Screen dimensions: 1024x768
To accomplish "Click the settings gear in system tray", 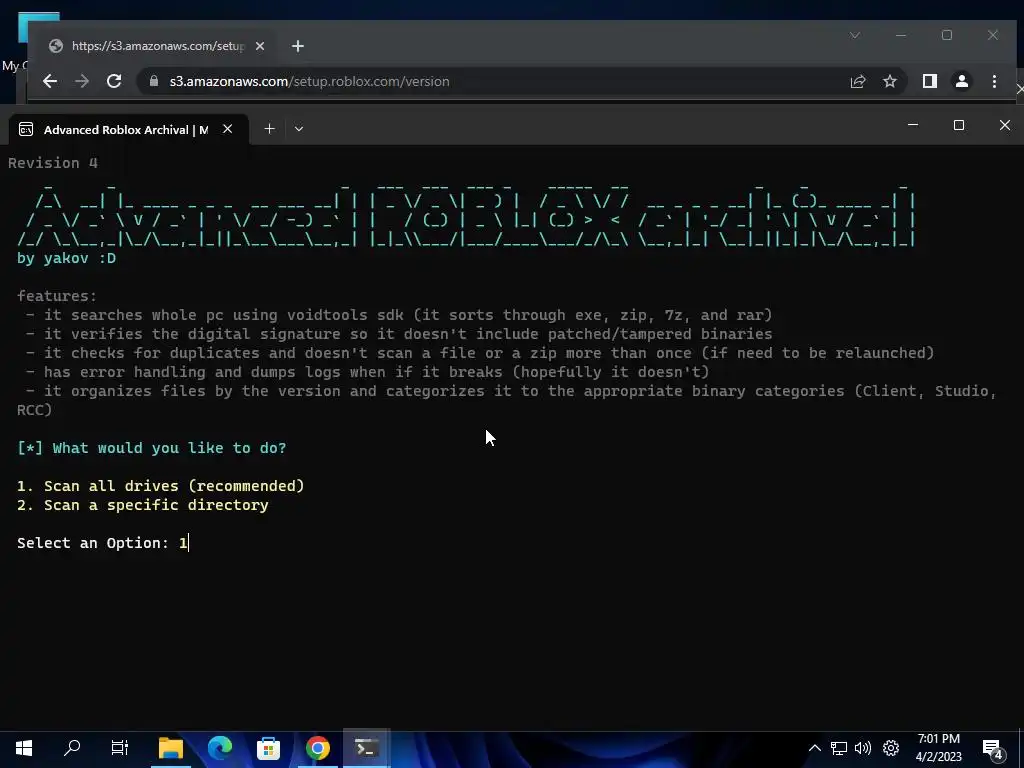I will click(x=891, y=748).
